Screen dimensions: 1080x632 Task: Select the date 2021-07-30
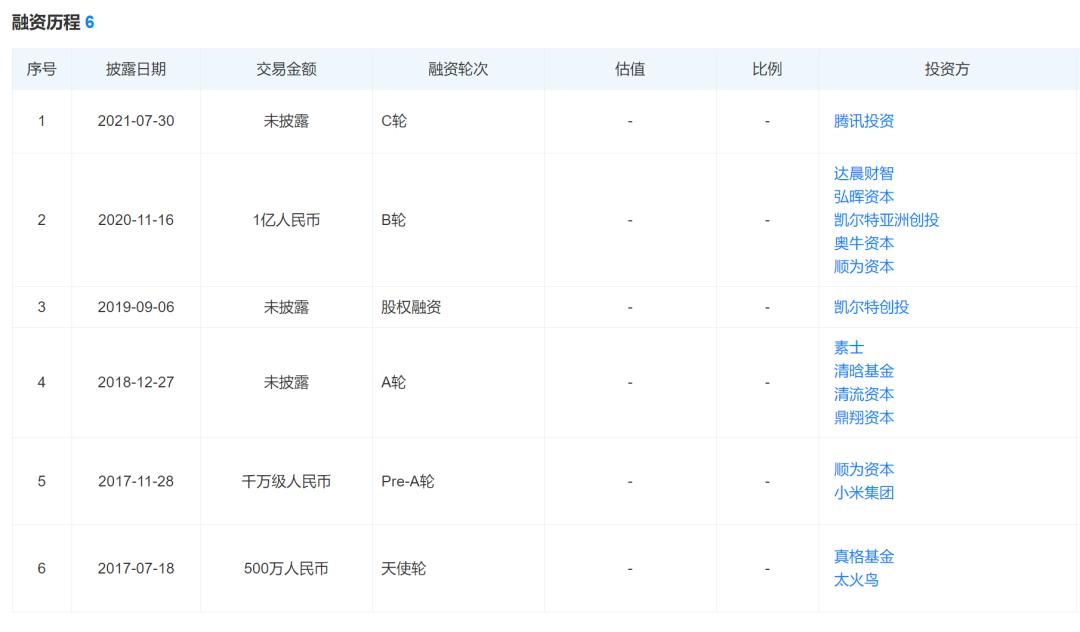point(136,121)
